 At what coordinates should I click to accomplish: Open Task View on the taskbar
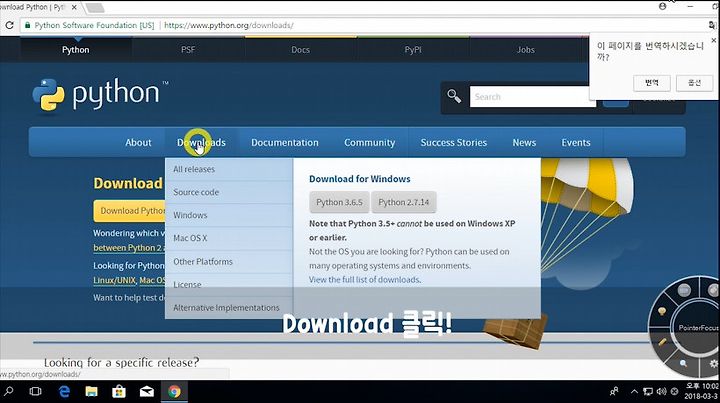(35, 391)
